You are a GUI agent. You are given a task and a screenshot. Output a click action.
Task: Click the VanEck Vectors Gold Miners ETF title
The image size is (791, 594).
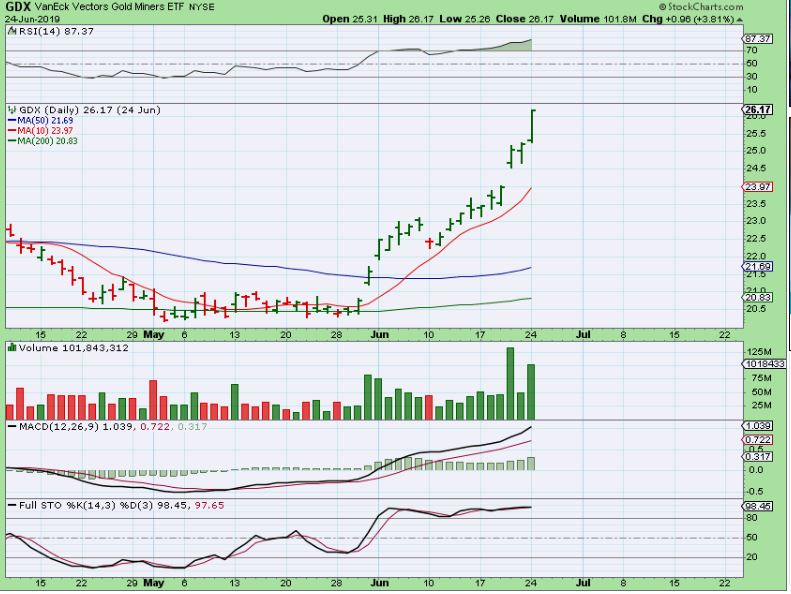tap(109, 7)
